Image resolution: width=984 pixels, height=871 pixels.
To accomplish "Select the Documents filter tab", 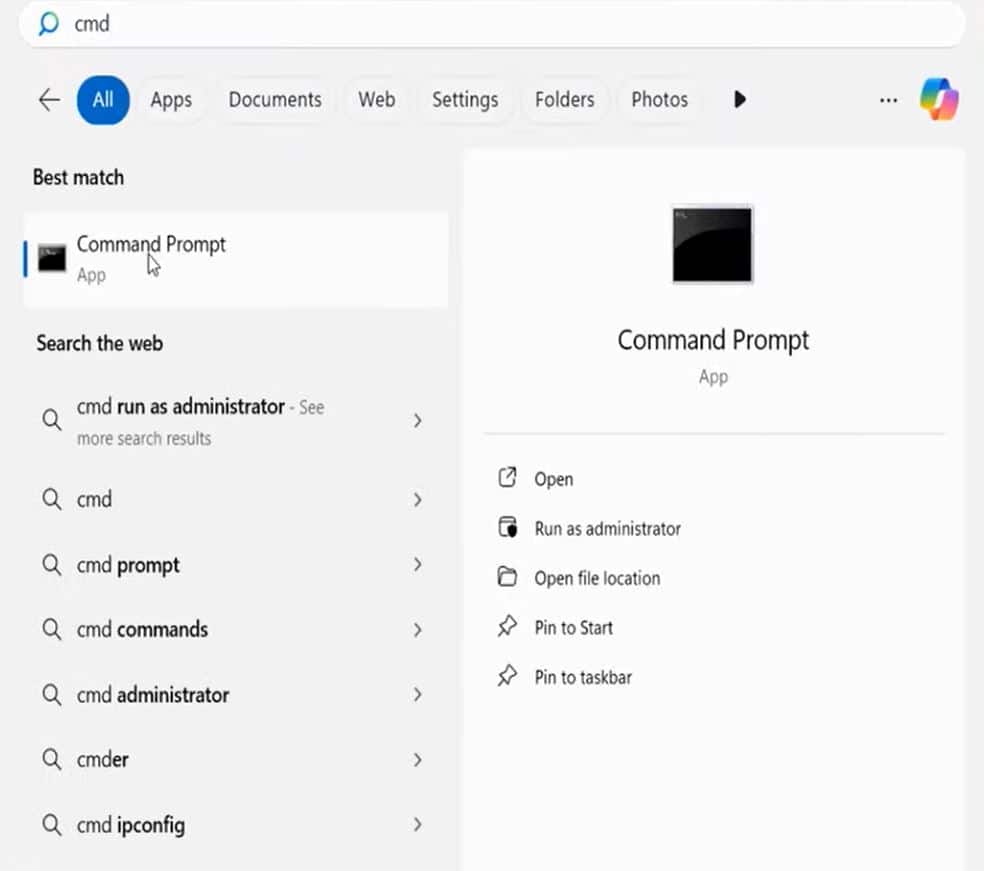I will click(275, 100).
